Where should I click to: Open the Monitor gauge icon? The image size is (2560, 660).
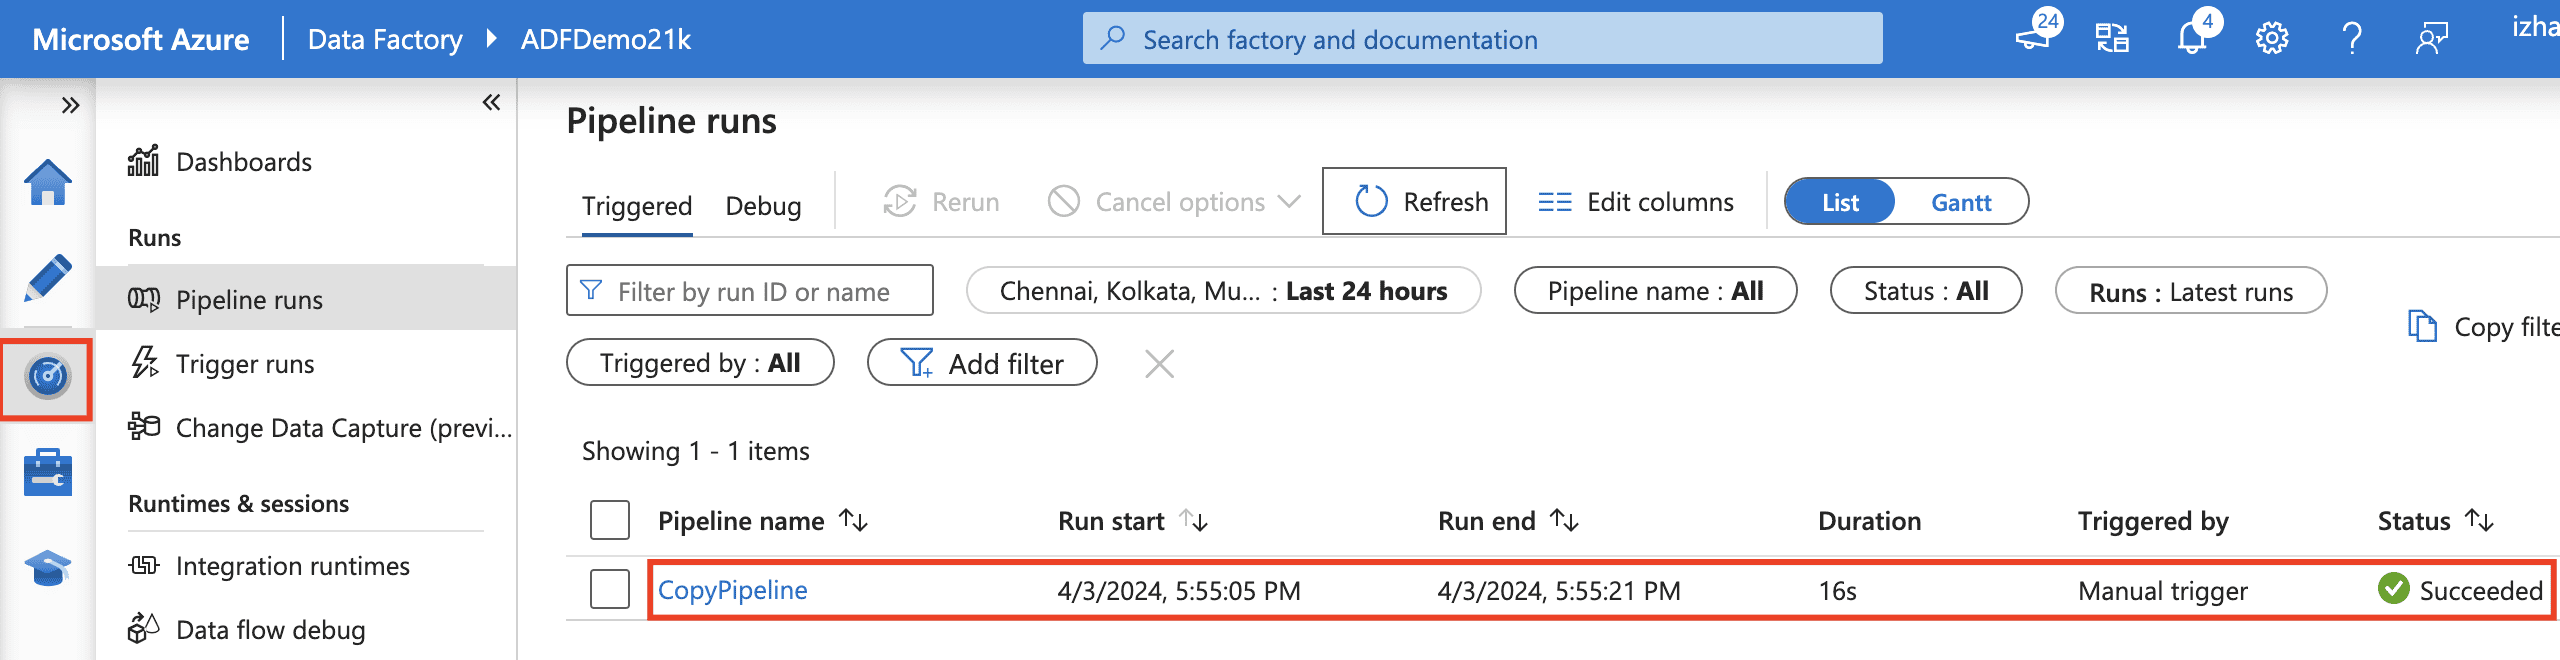(x=47, y=378)
